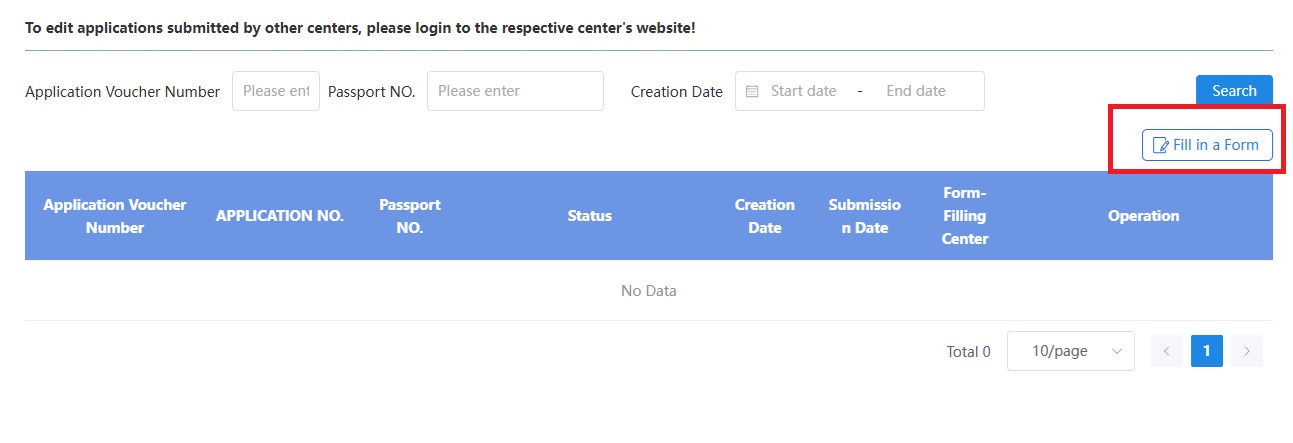Click the Total 0 record count text
Screen dimensions: 1293x443
(968, 352)
